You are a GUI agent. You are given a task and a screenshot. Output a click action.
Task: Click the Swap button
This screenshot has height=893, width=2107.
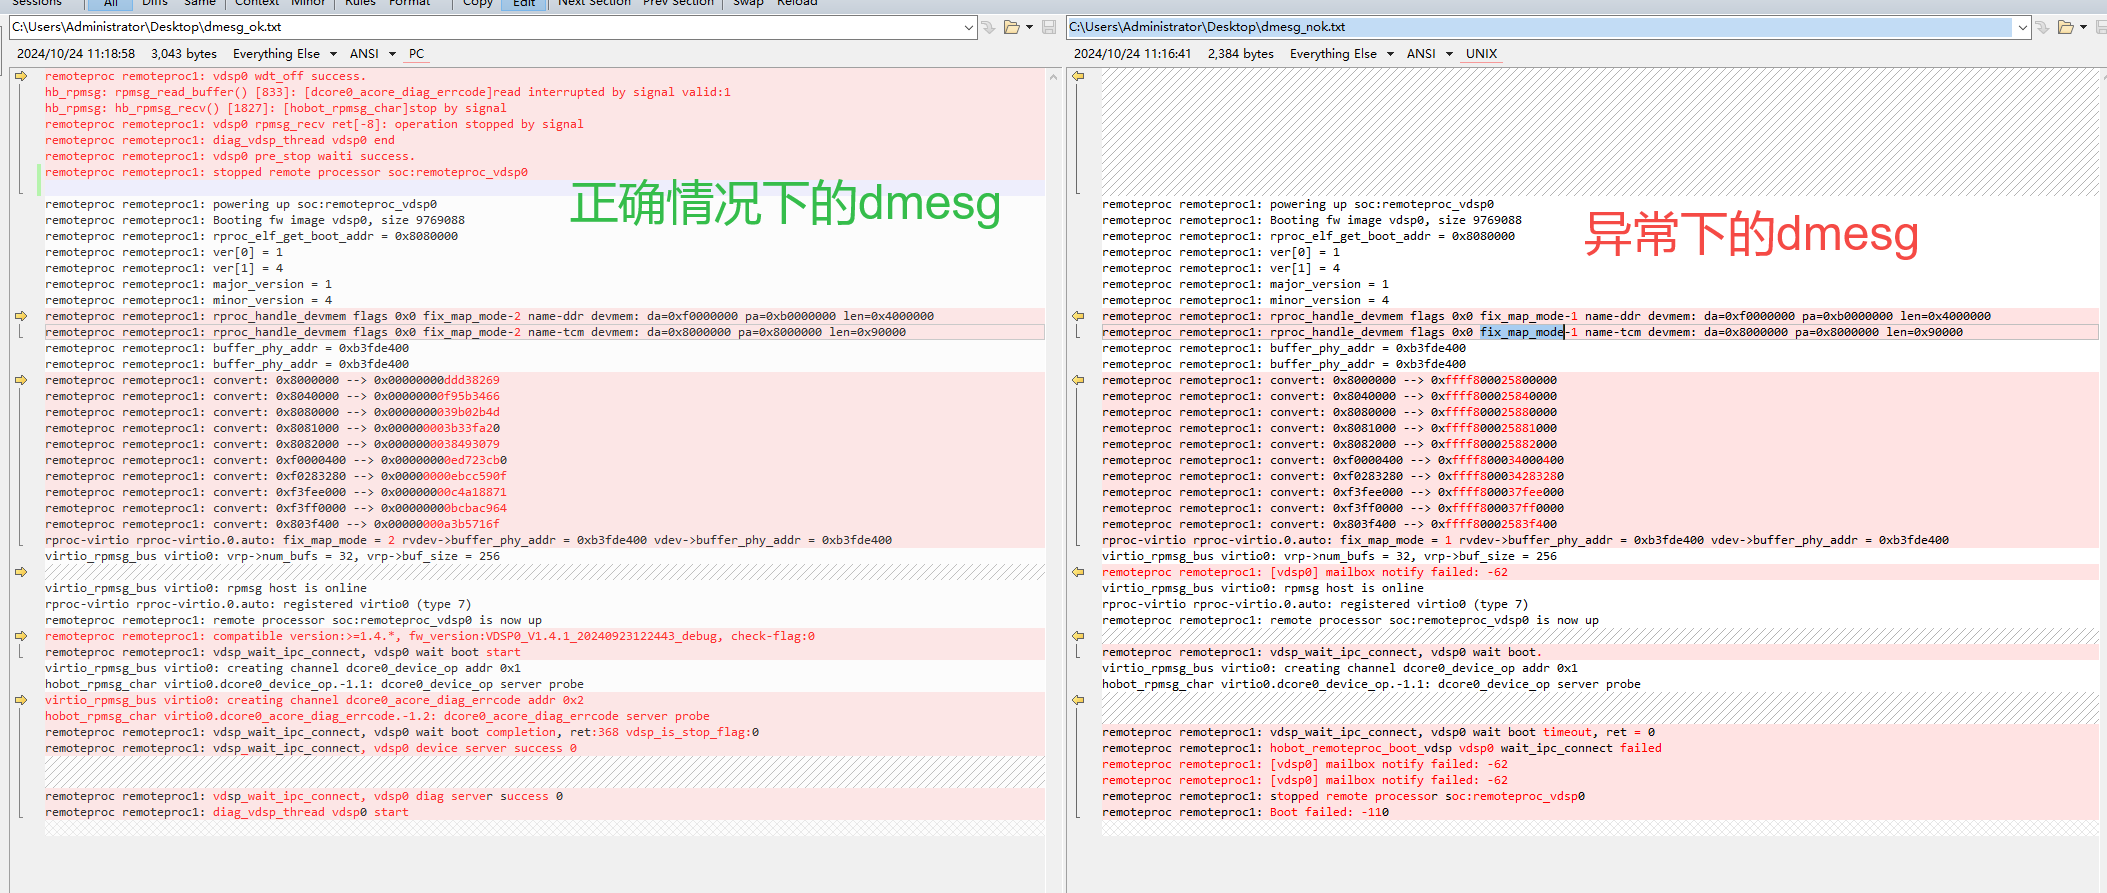(748, 4)
